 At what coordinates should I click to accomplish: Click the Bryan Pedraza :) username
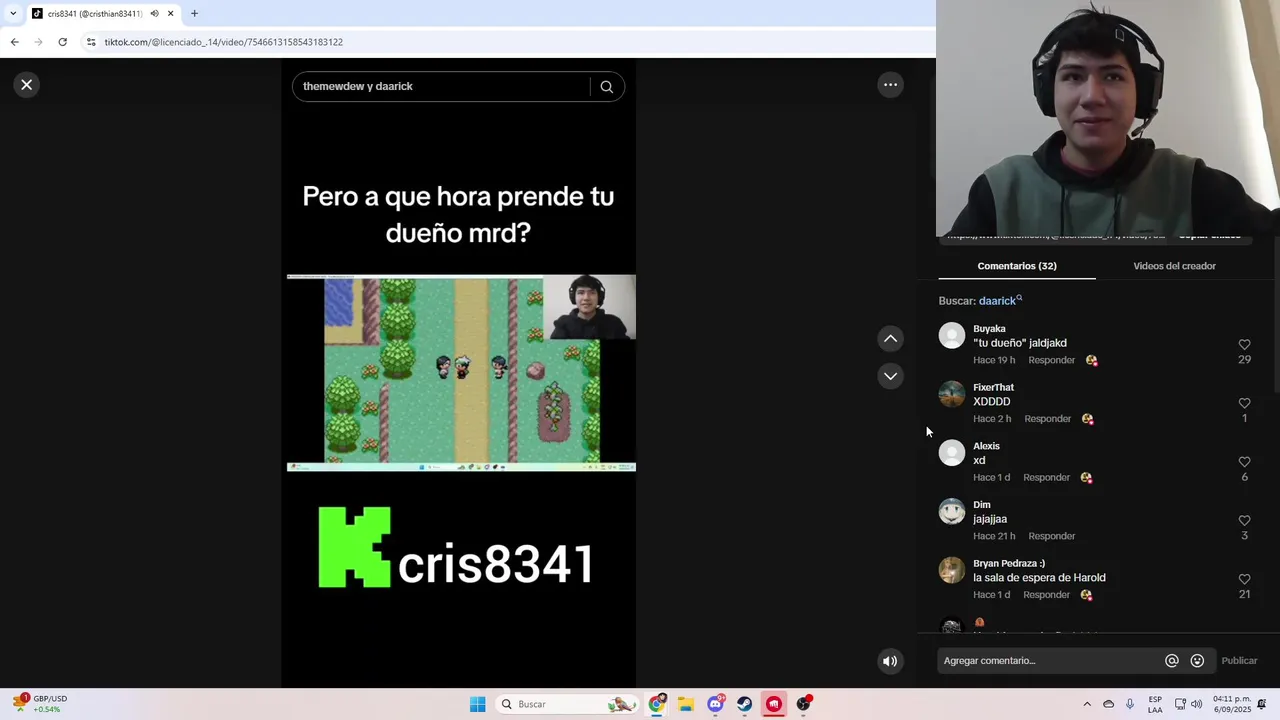[x=1009, y=564]
